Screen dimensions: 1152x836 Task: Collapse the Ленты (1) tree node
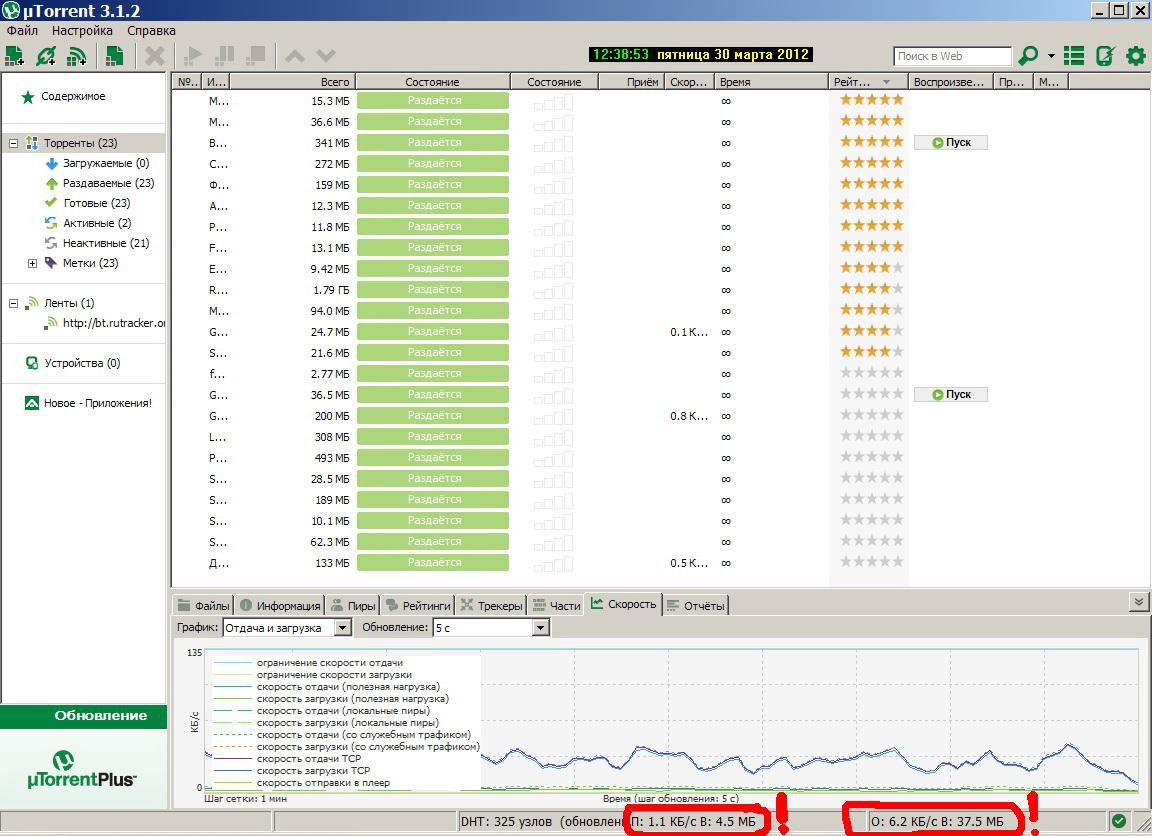pos(13,303)
